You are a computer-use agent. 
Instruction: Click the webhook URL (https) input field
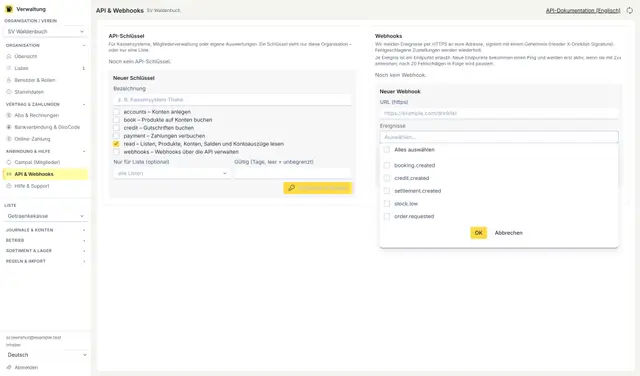[x=499, y=113]
